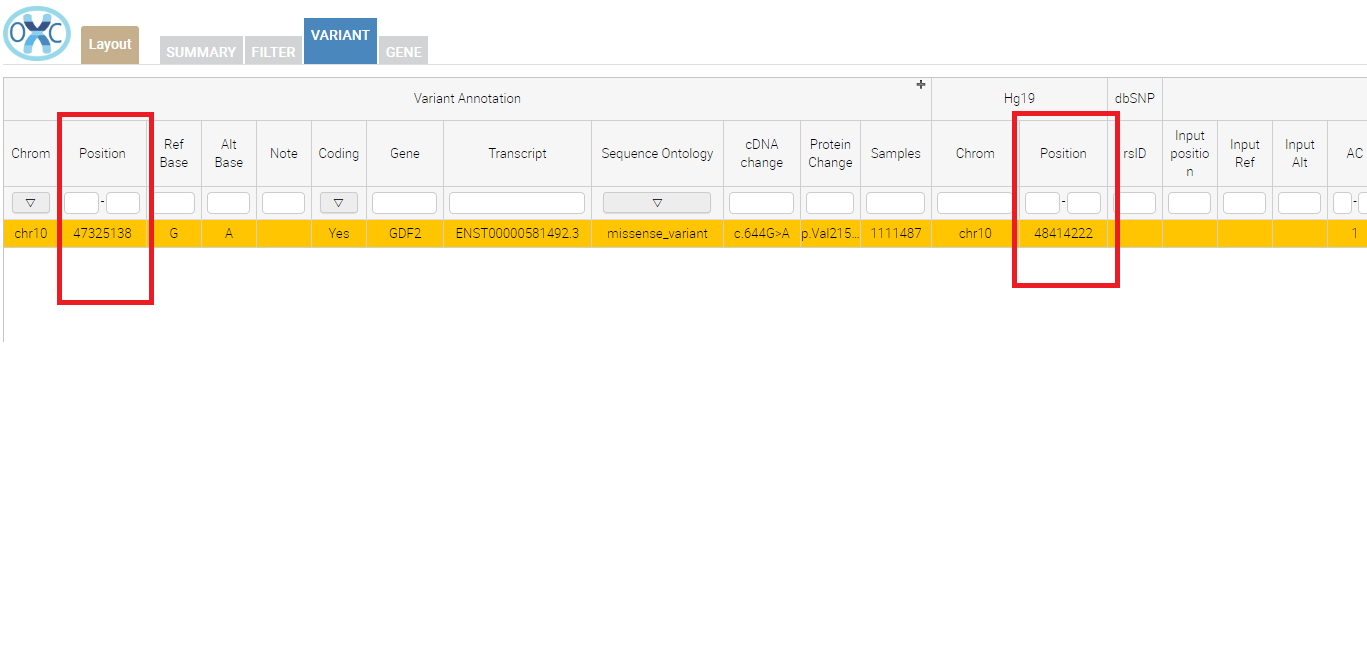The image size is (1367, 648).
Task: Select the highlighted chr10 variant row
Action: pyautogui.click(x=30, y=233)
